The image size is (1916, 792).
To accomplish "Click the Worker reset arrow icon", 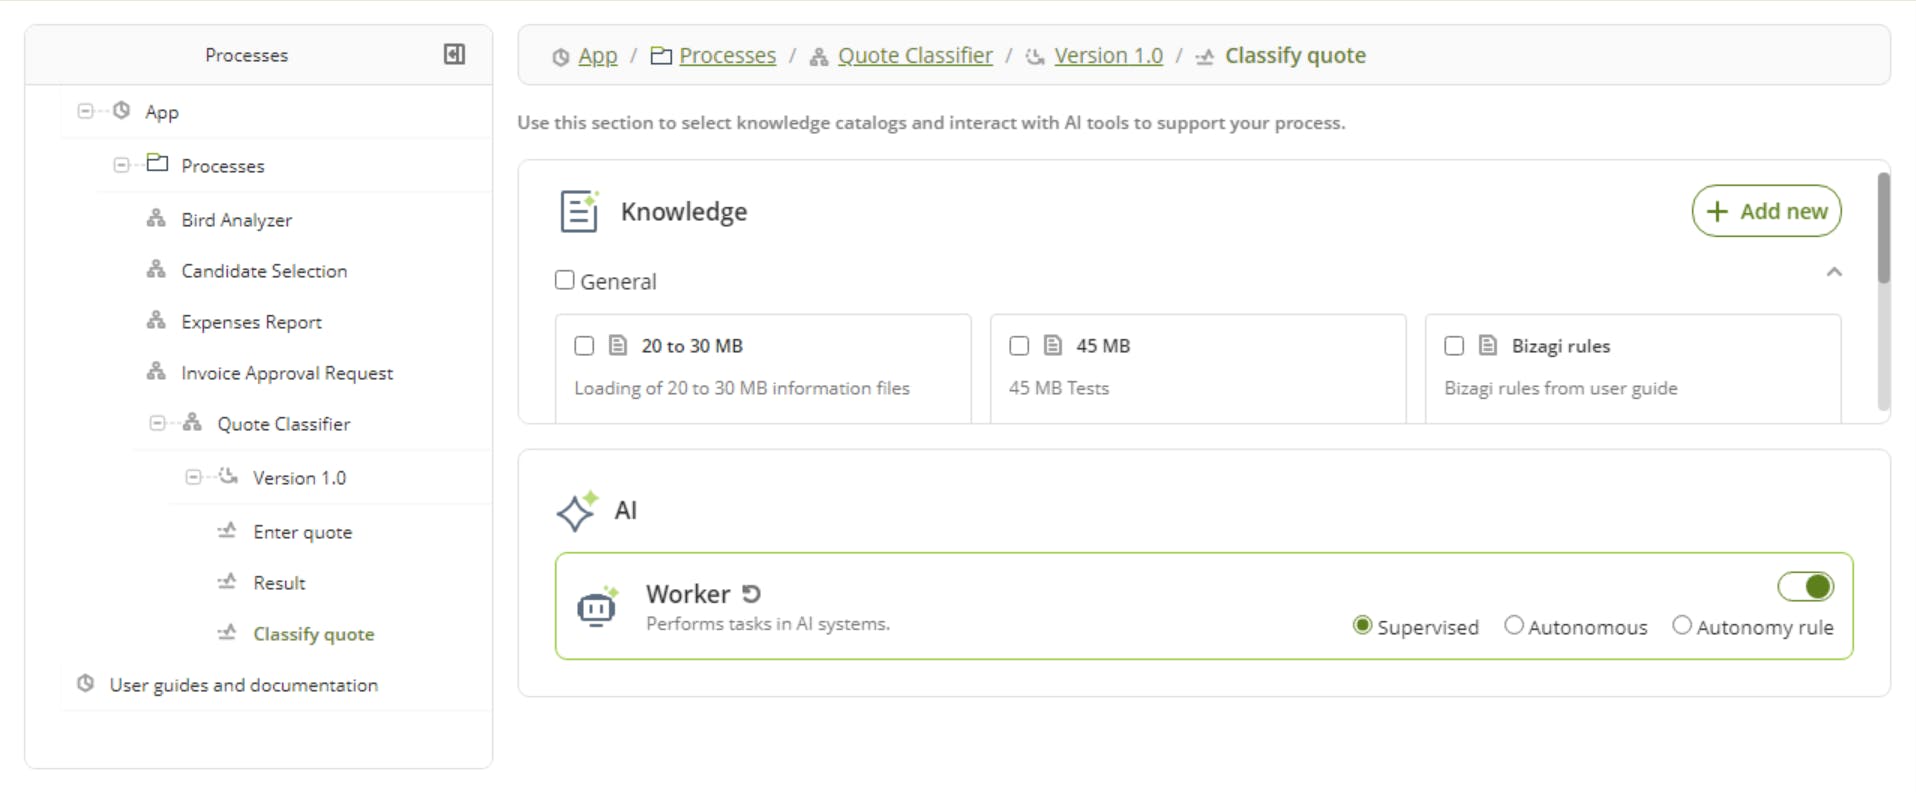I will click(x=751, y=594).
